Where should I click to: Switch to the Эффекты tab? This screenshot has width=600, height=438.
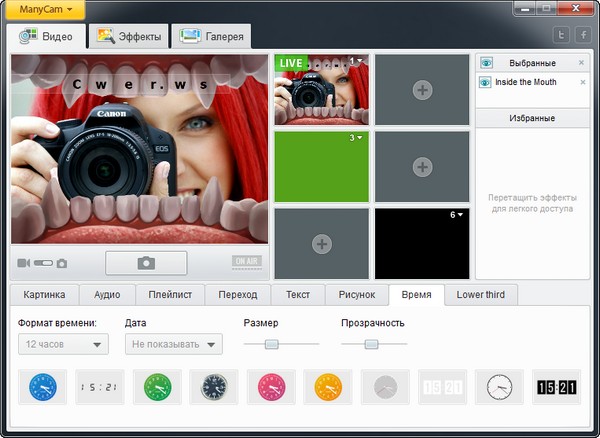point(130,37)
